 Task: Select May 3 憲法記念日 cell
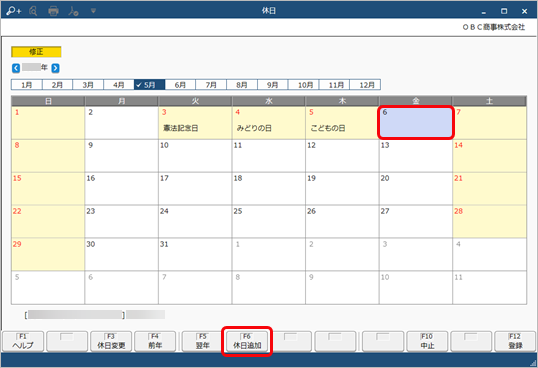coord(195,123)
